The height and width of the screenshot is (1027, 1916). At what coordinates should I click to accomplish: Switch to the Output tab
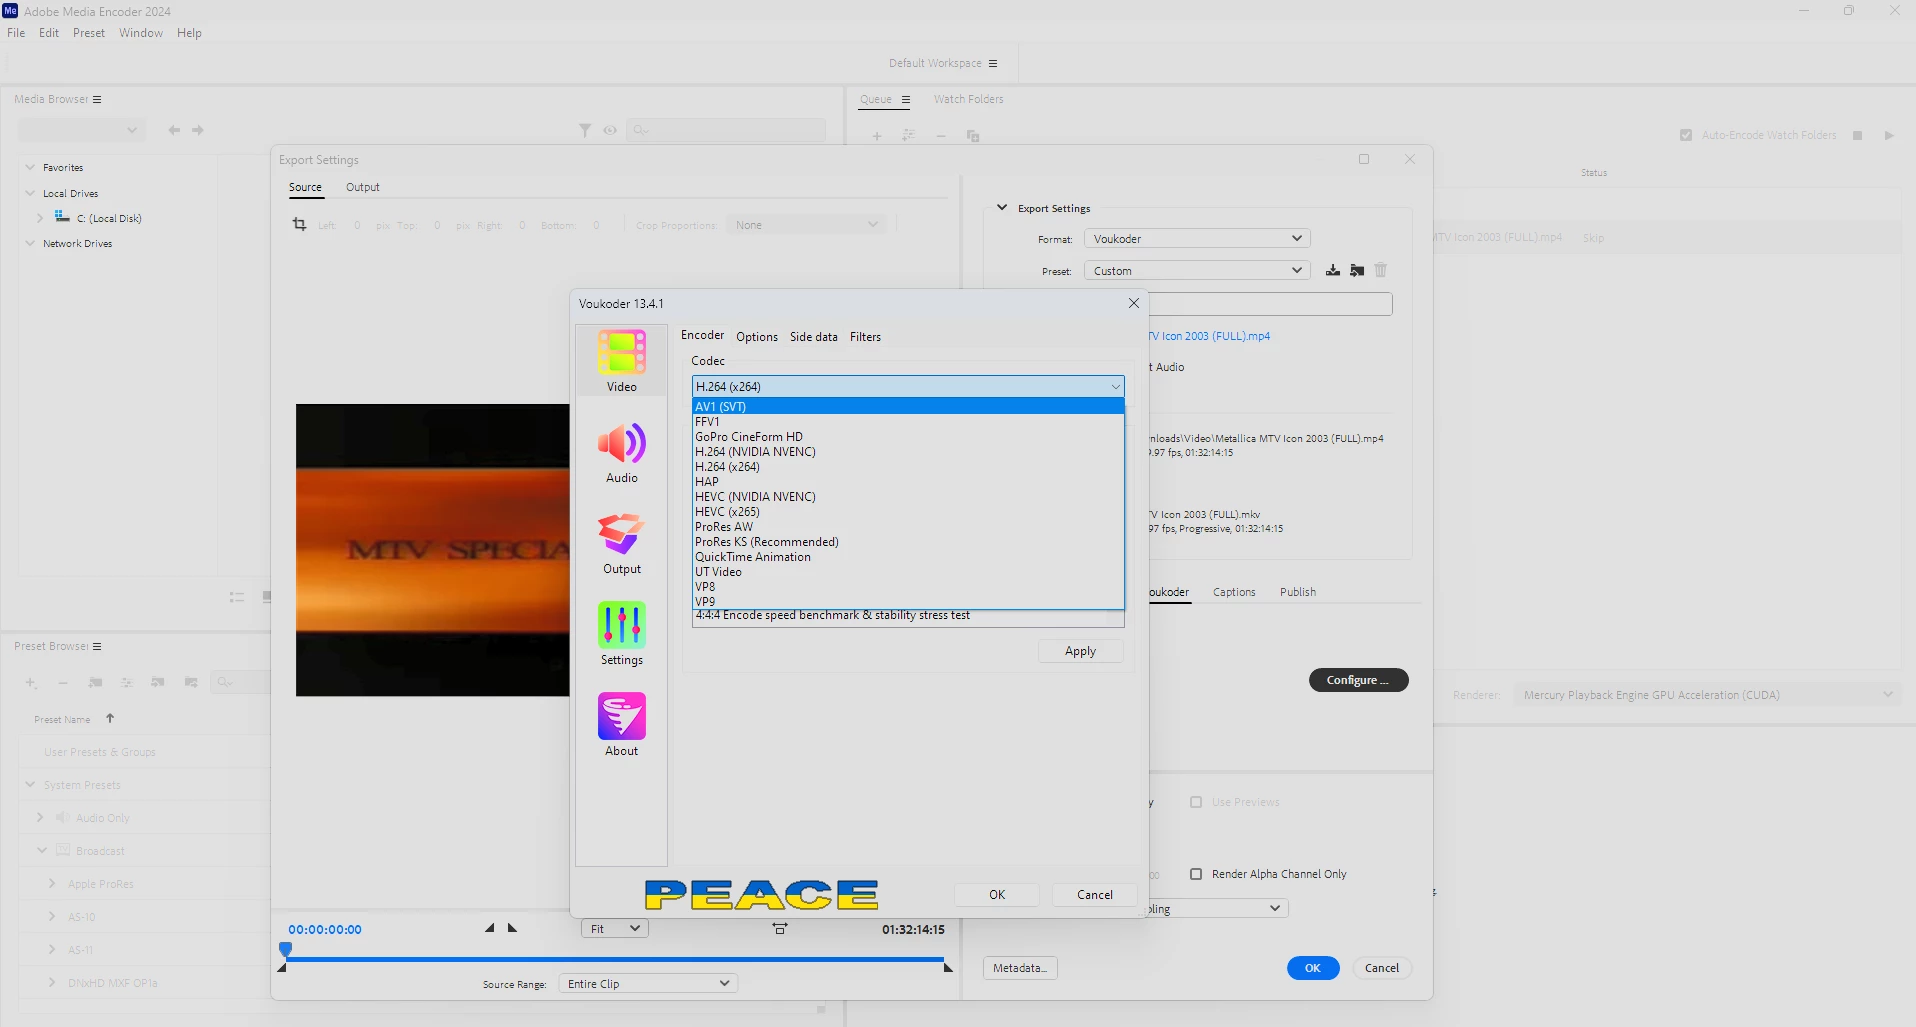363,187
